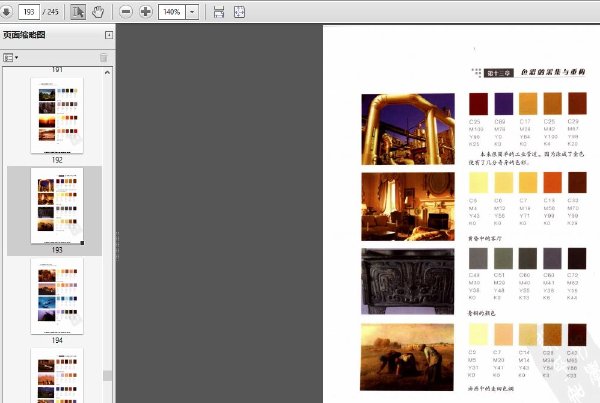Click the page number field showing 193

[29, 12]
